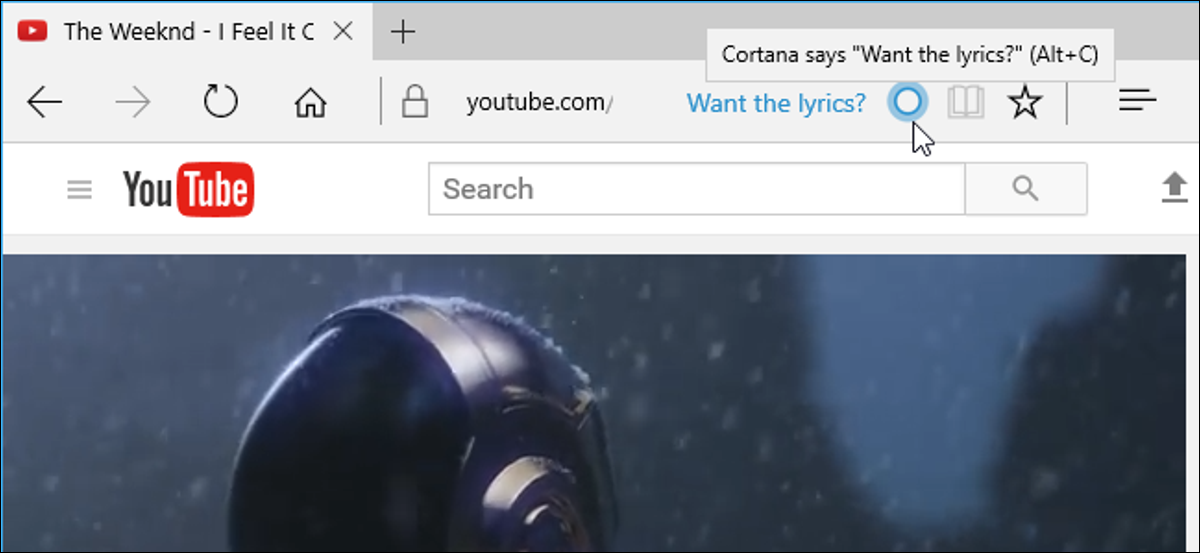This screenshot has width=1200, height=553.
Task: Click the video player area
Action: click(593, 403)
